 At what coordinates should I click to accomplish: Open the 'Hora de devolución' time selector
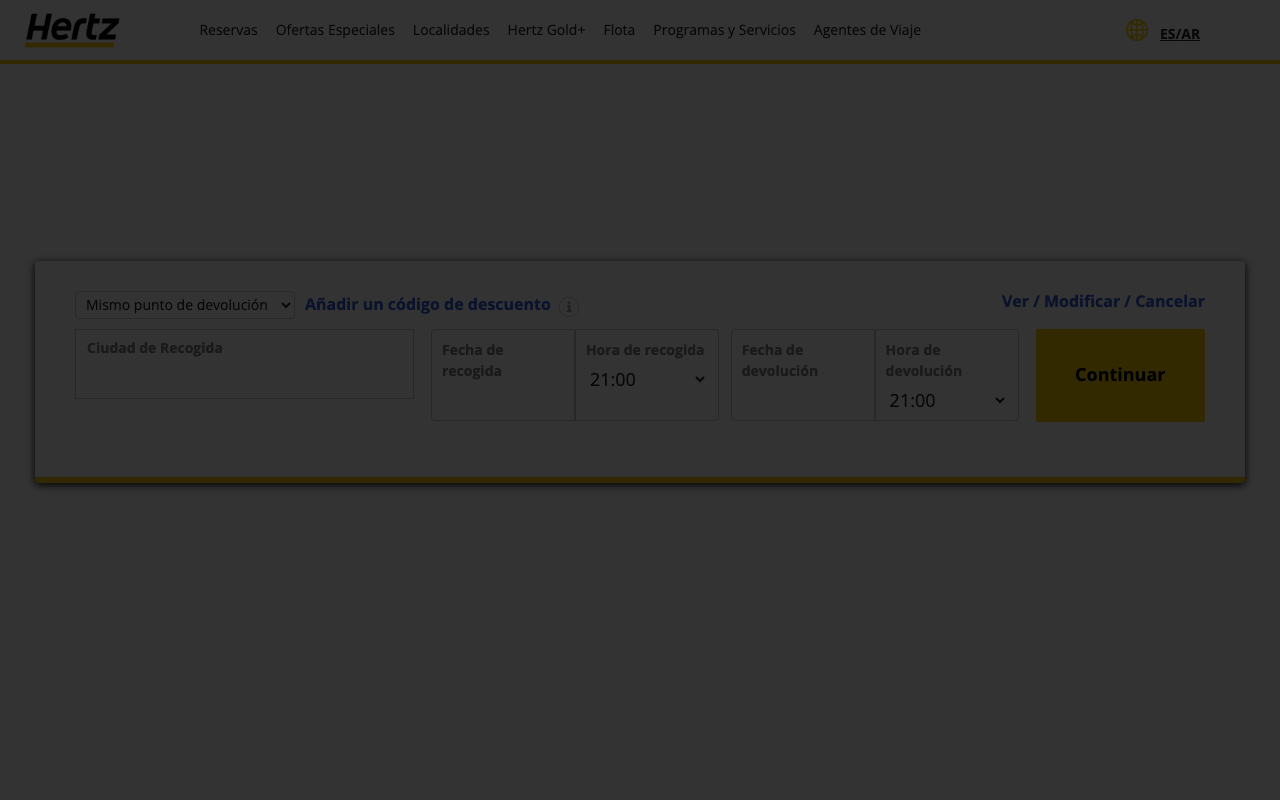(x=946, y=400)
